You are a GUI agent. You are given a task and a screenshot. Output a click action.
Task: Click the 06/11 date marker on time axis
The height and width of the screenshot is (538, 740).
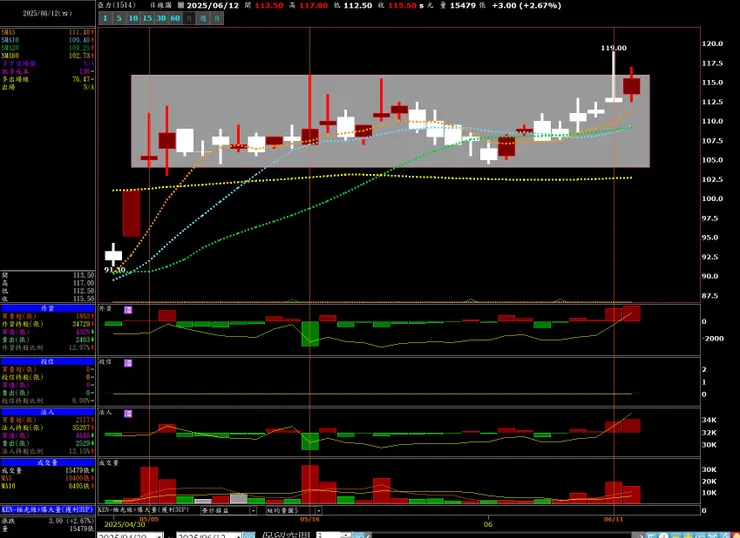614,519
